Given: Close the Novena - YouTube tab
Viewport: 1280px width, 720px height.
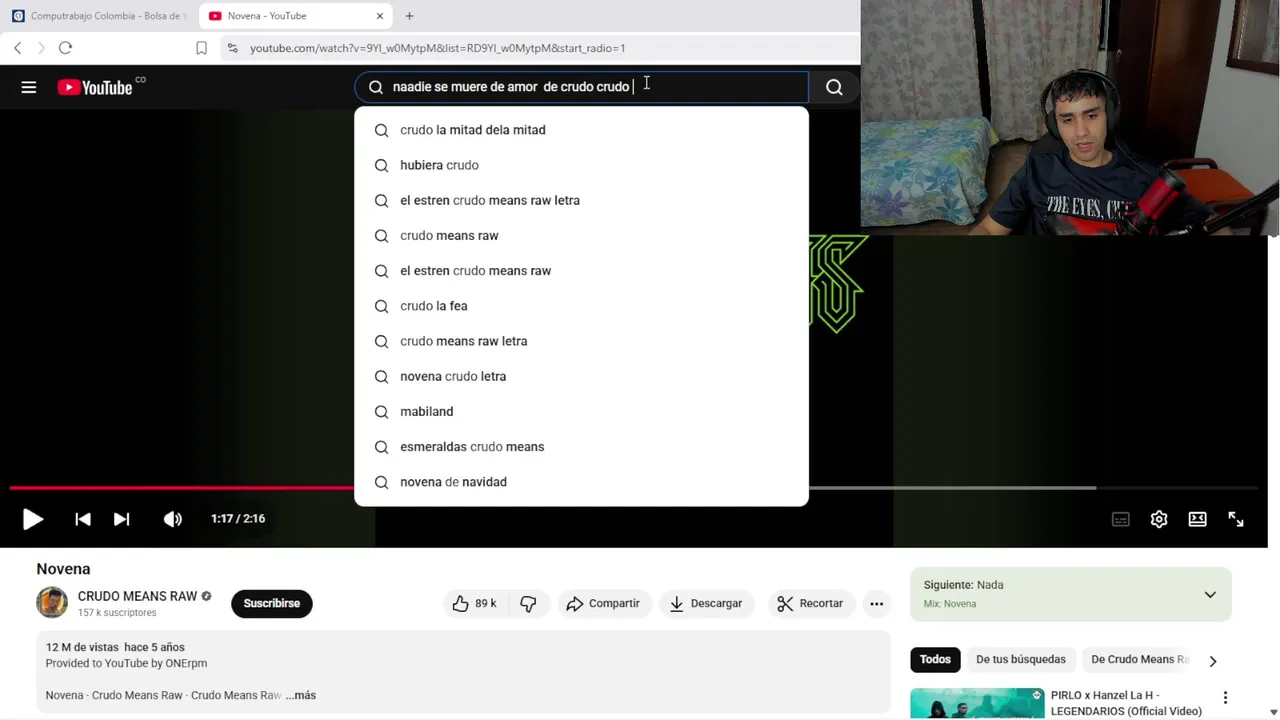Looking at the screenshot, I should (380, 16).
